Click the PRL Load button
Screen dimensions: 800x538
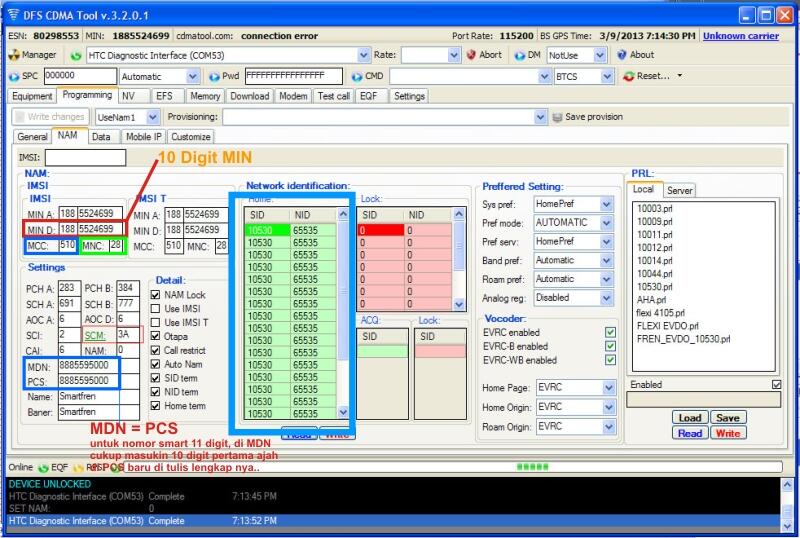(x=690, y=418)
